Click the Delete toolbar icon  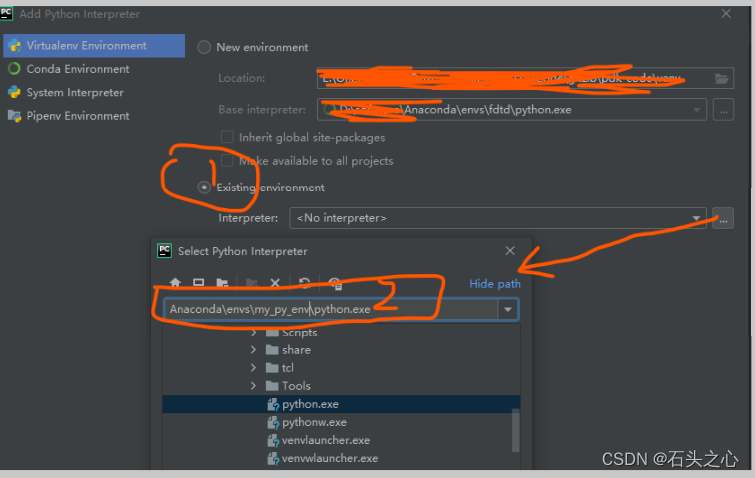coord(275,283)
